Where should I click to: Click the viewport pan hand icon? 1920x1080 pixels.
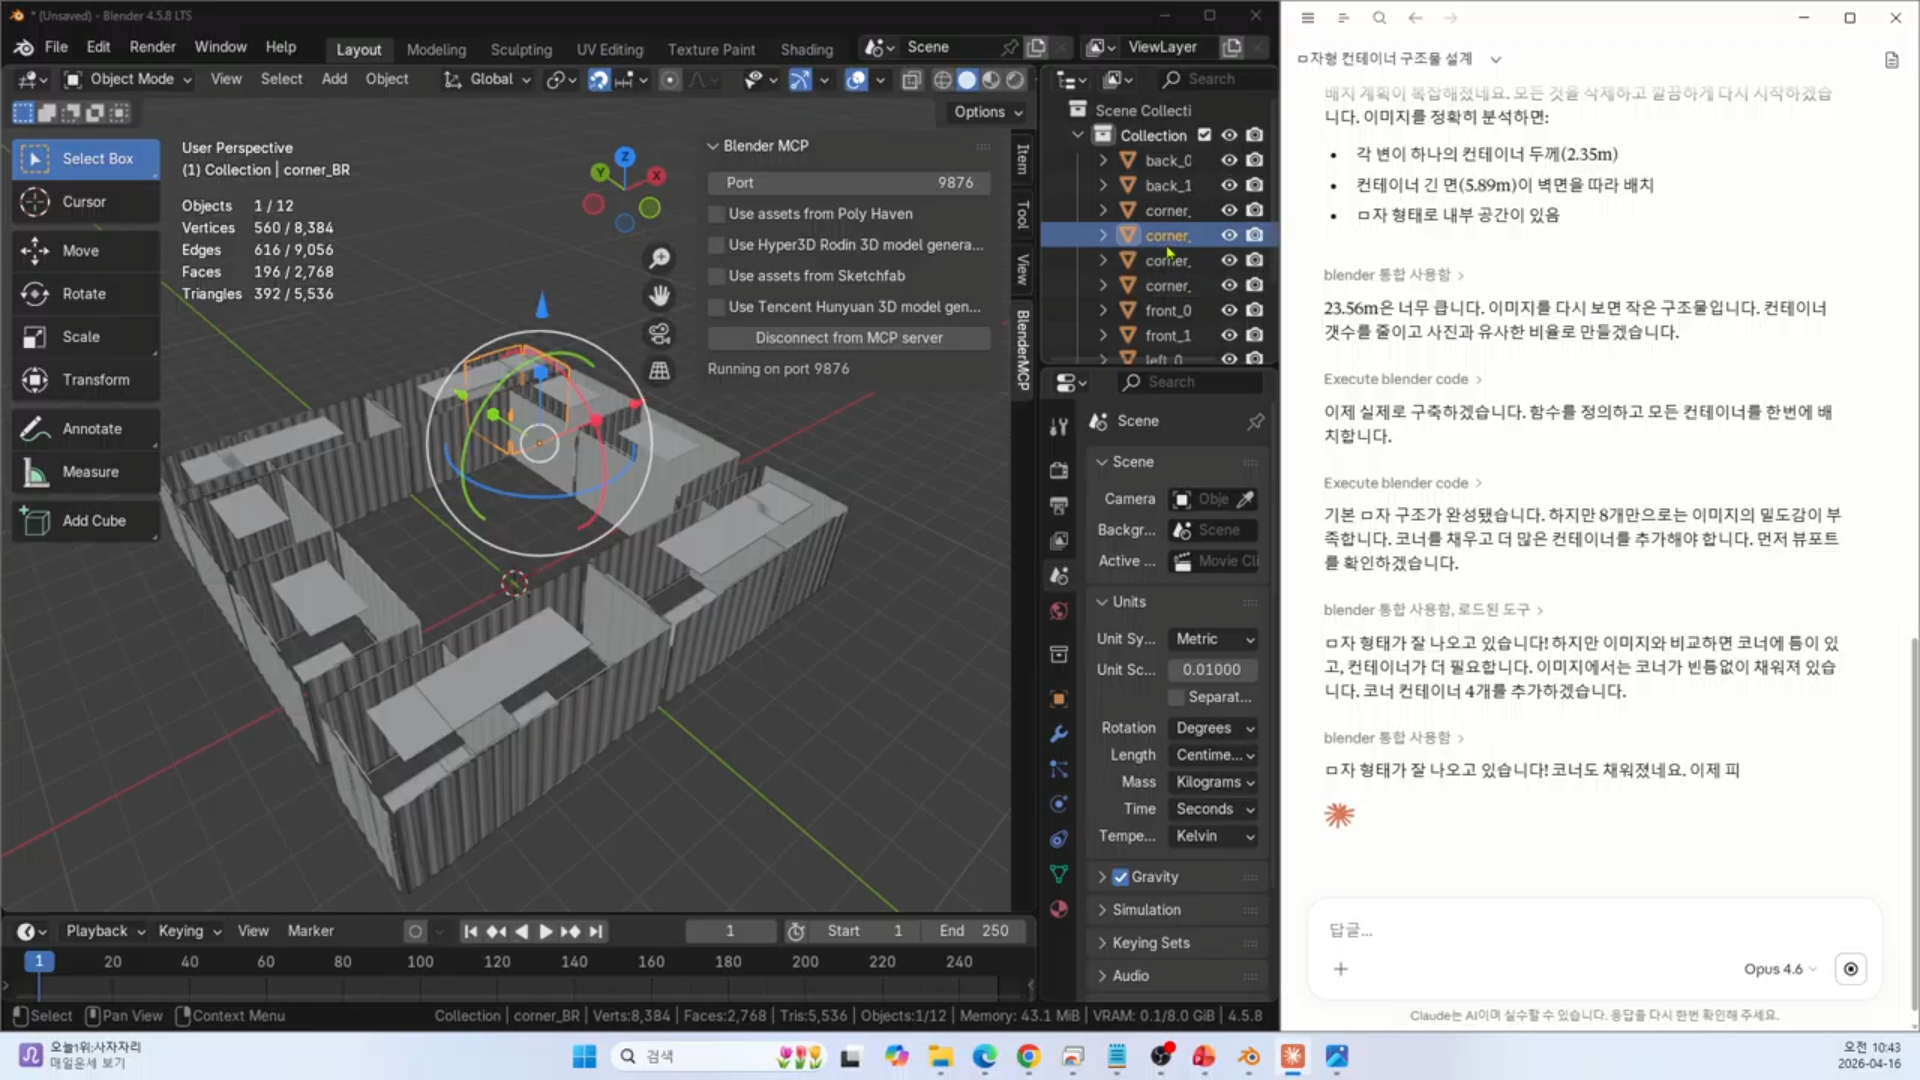coord(659,296)
